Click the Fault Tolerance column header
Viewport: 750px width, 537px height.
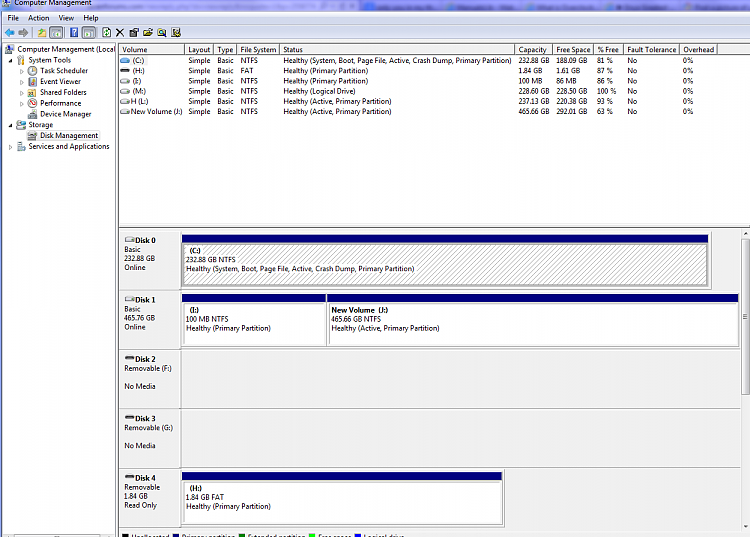click(651, 49)
